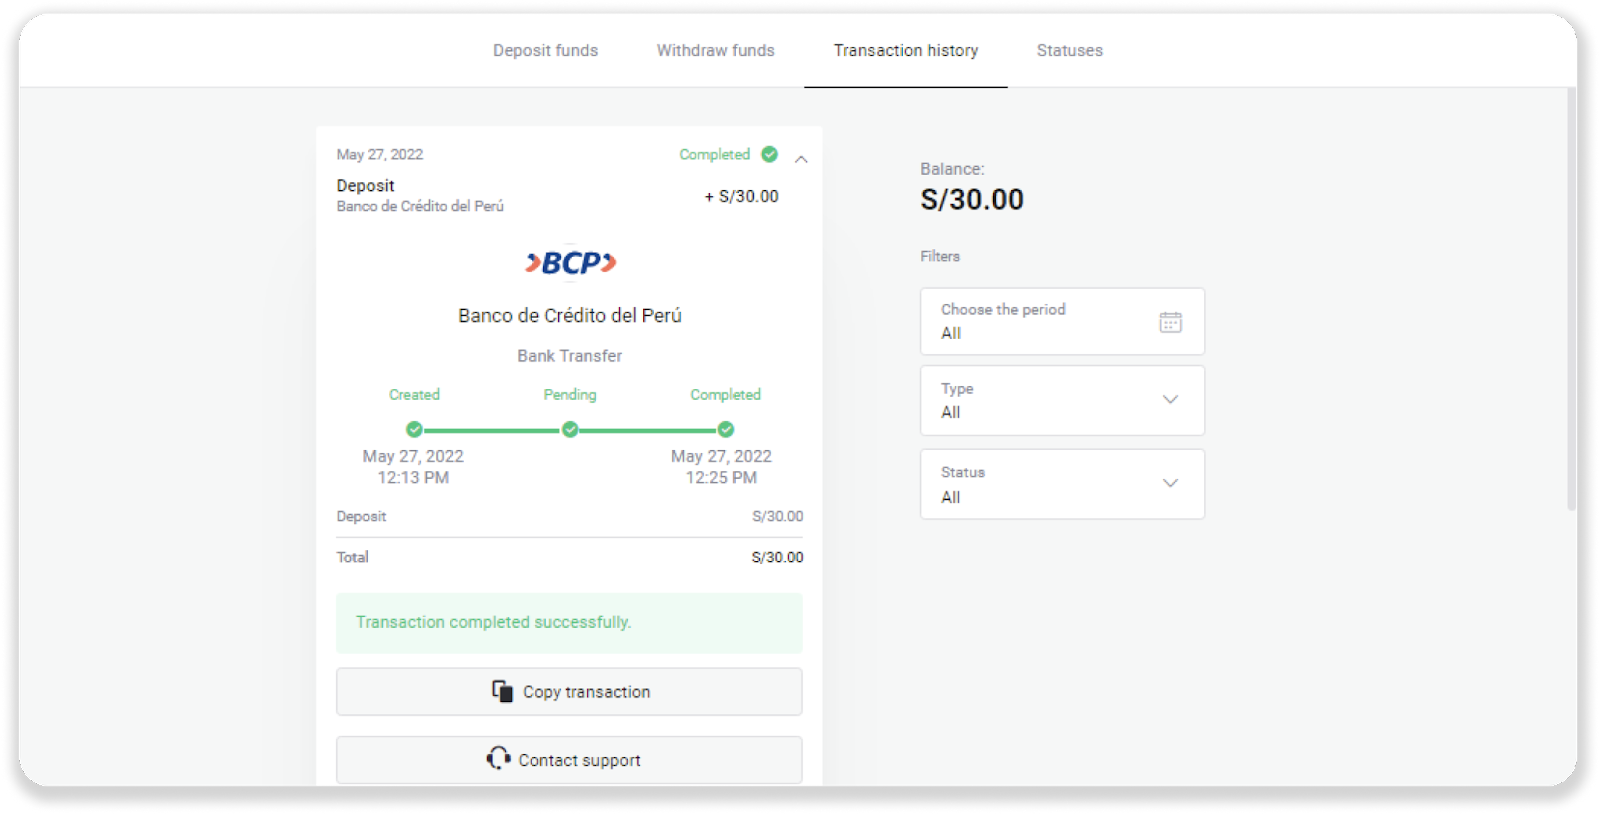1600x814 pixels.
Task: Open the Statuses tab
Action: [x=1069, y=50]
